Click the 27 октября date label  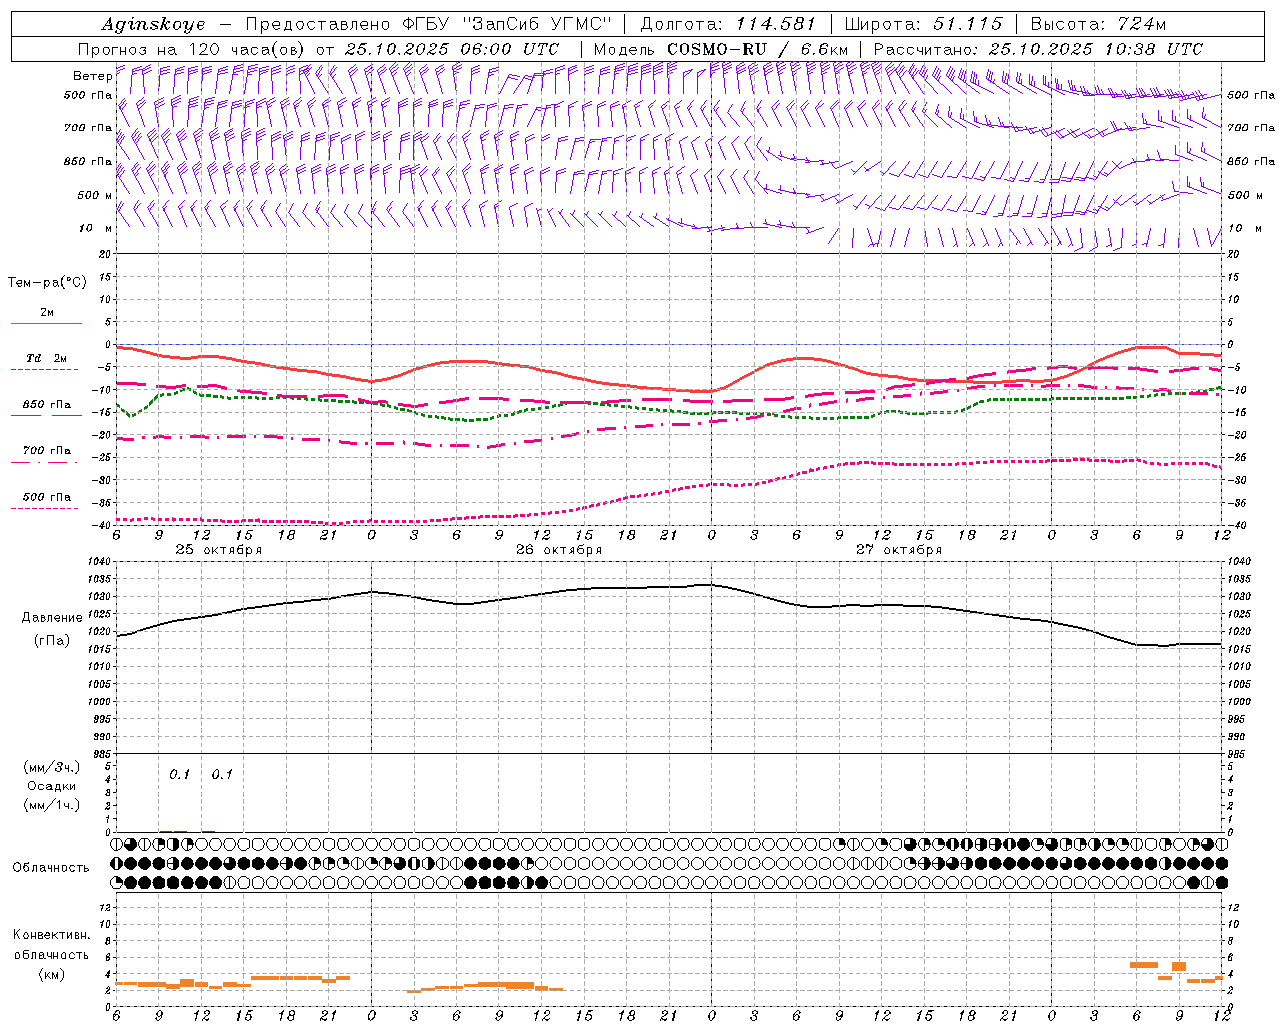pos(899,550)
